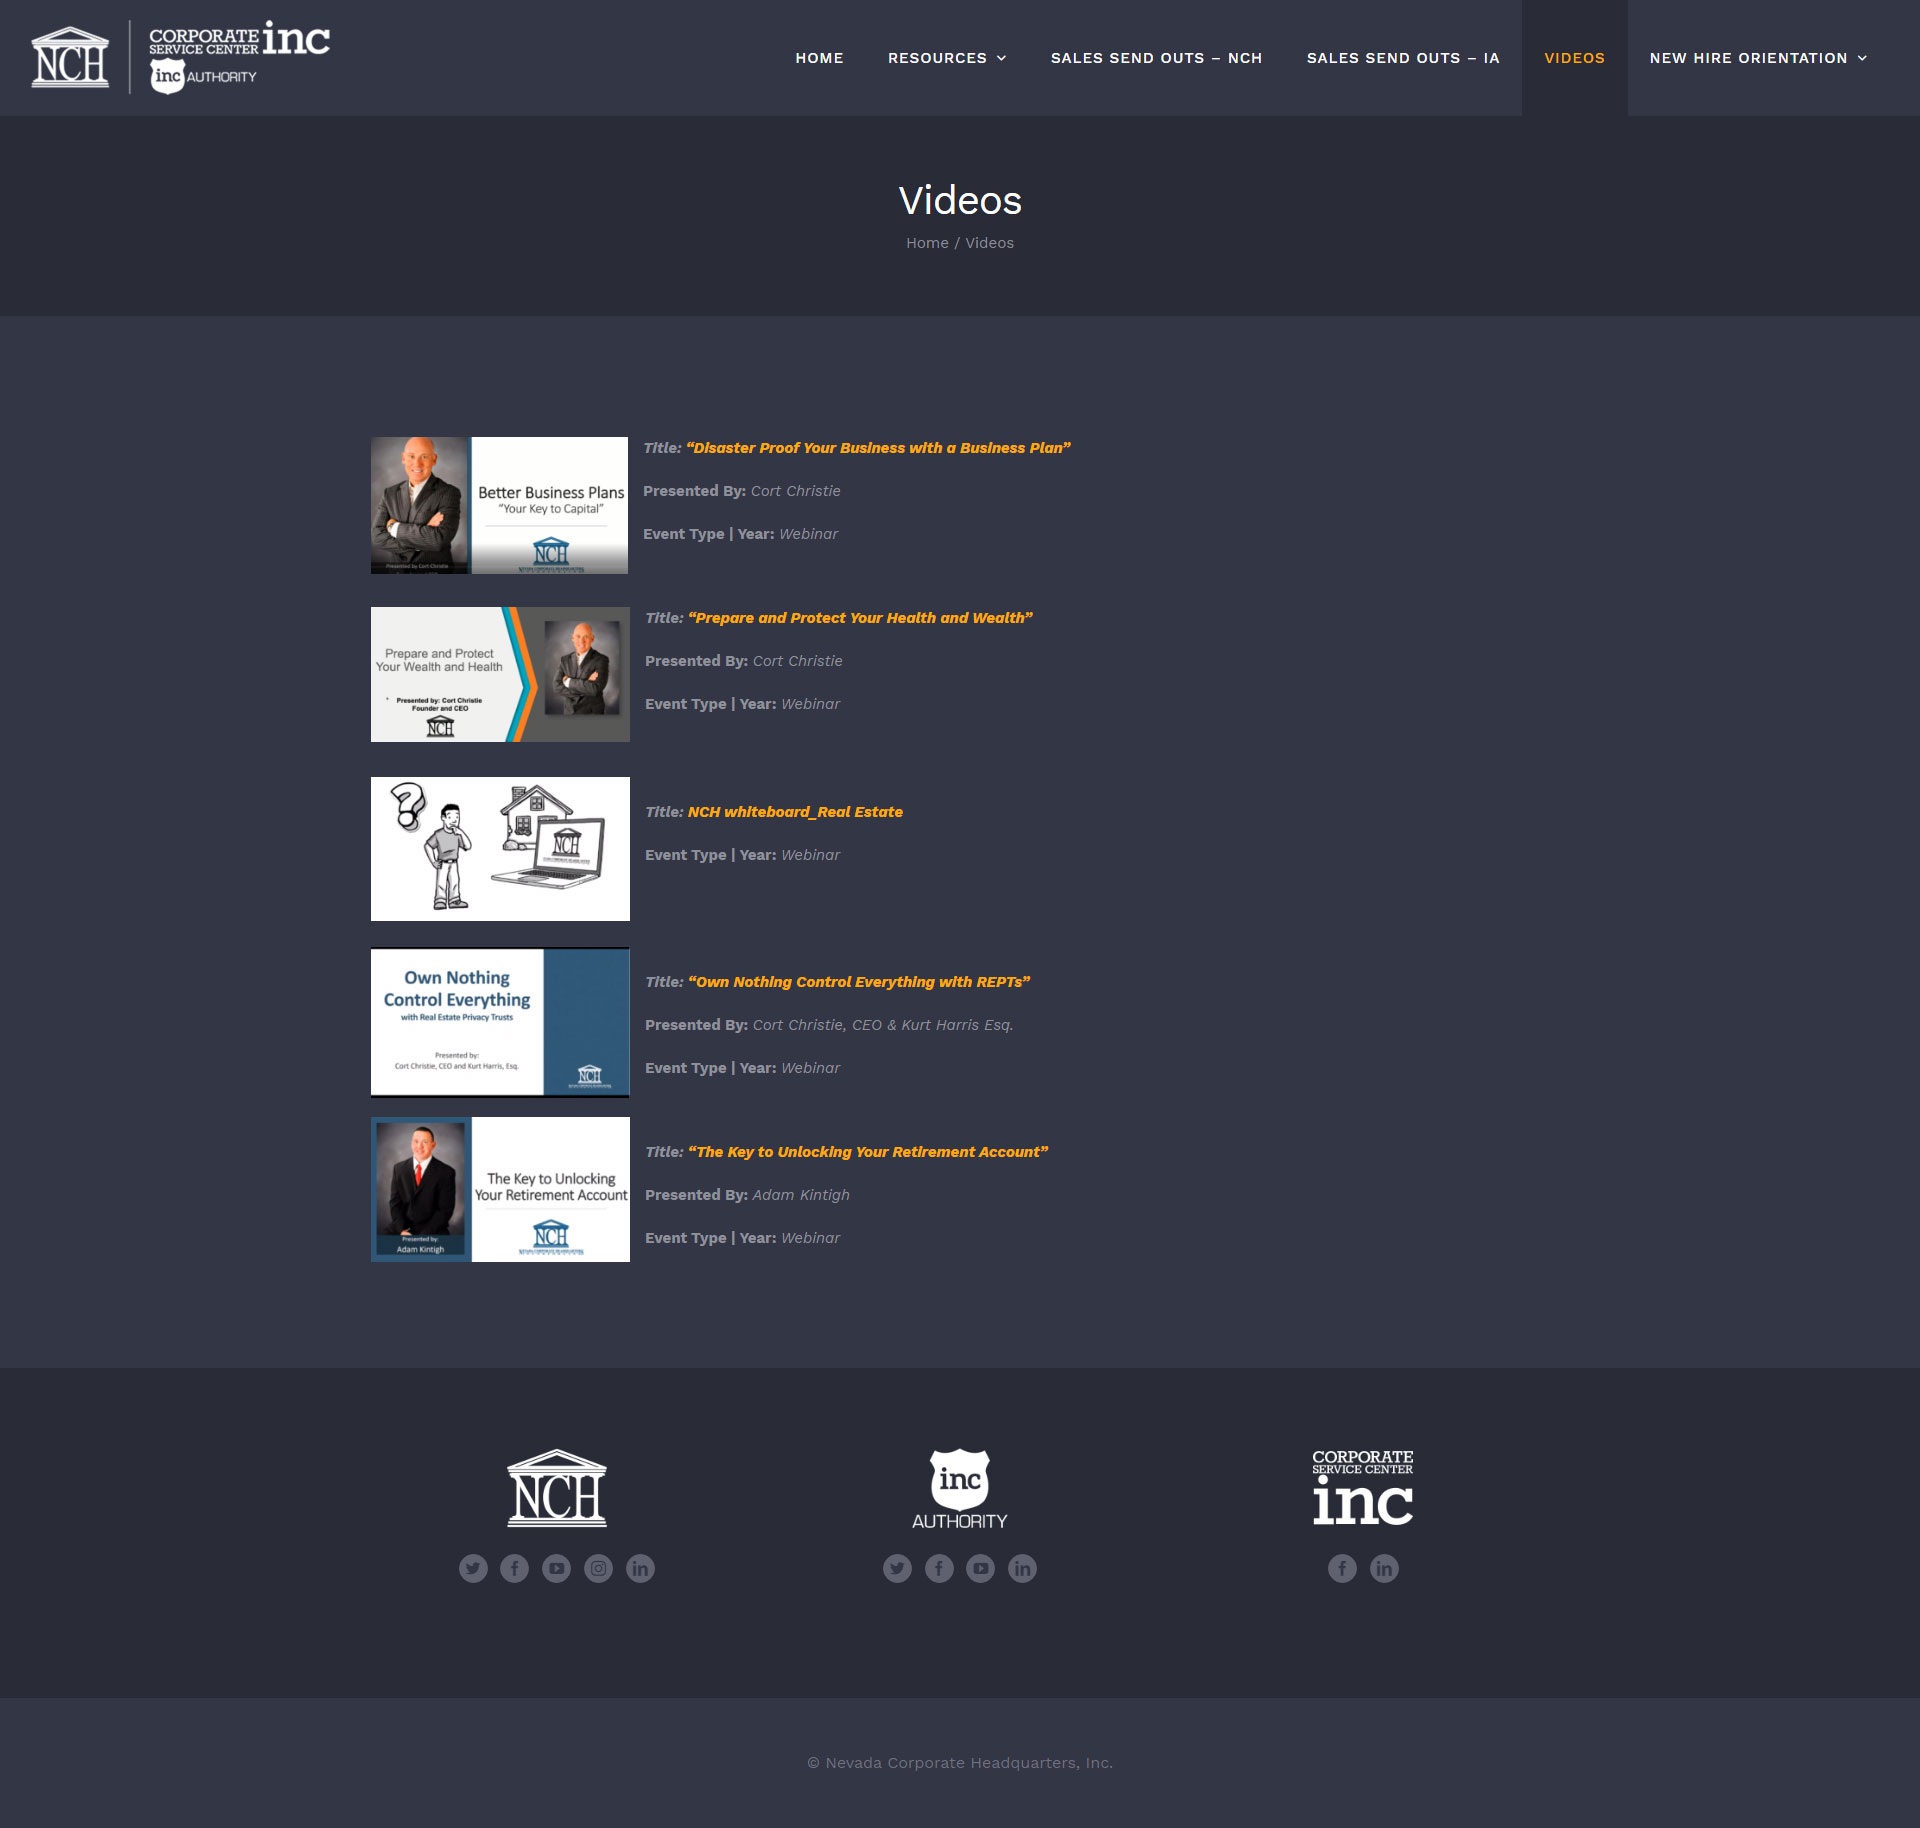Click Home breadcrumb link
The height and width of the screenshot is (1828, 1920).
[x=927, y=243]
